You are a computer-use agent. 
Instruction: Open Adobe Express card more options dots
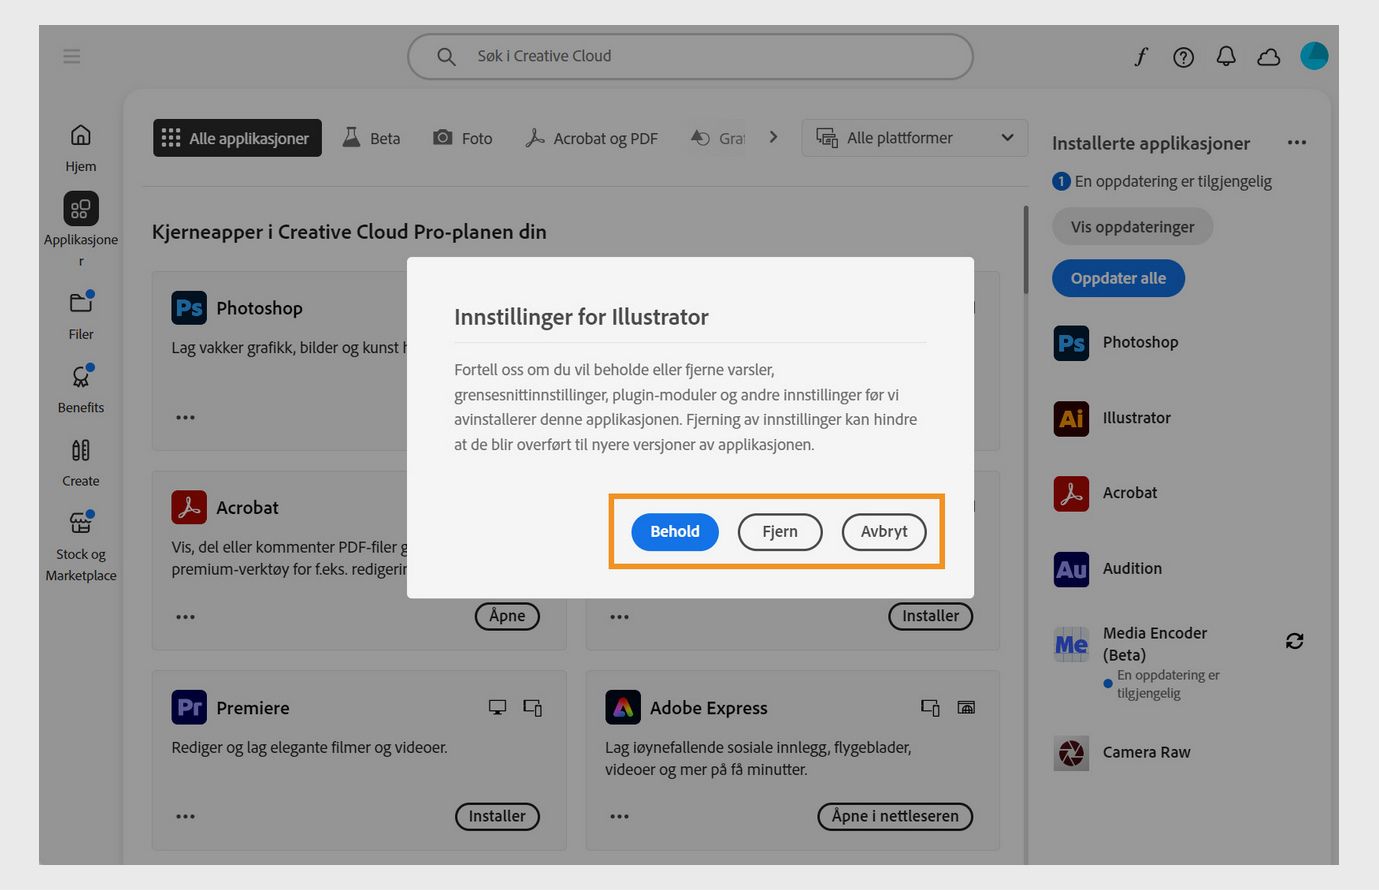619,816
